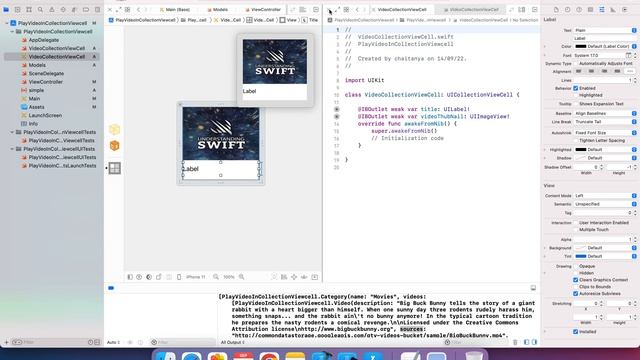This screenshot has height=360, width=640.
Task: Open the Line Break Truncate Tail dropdown
Action: (605, 122)
